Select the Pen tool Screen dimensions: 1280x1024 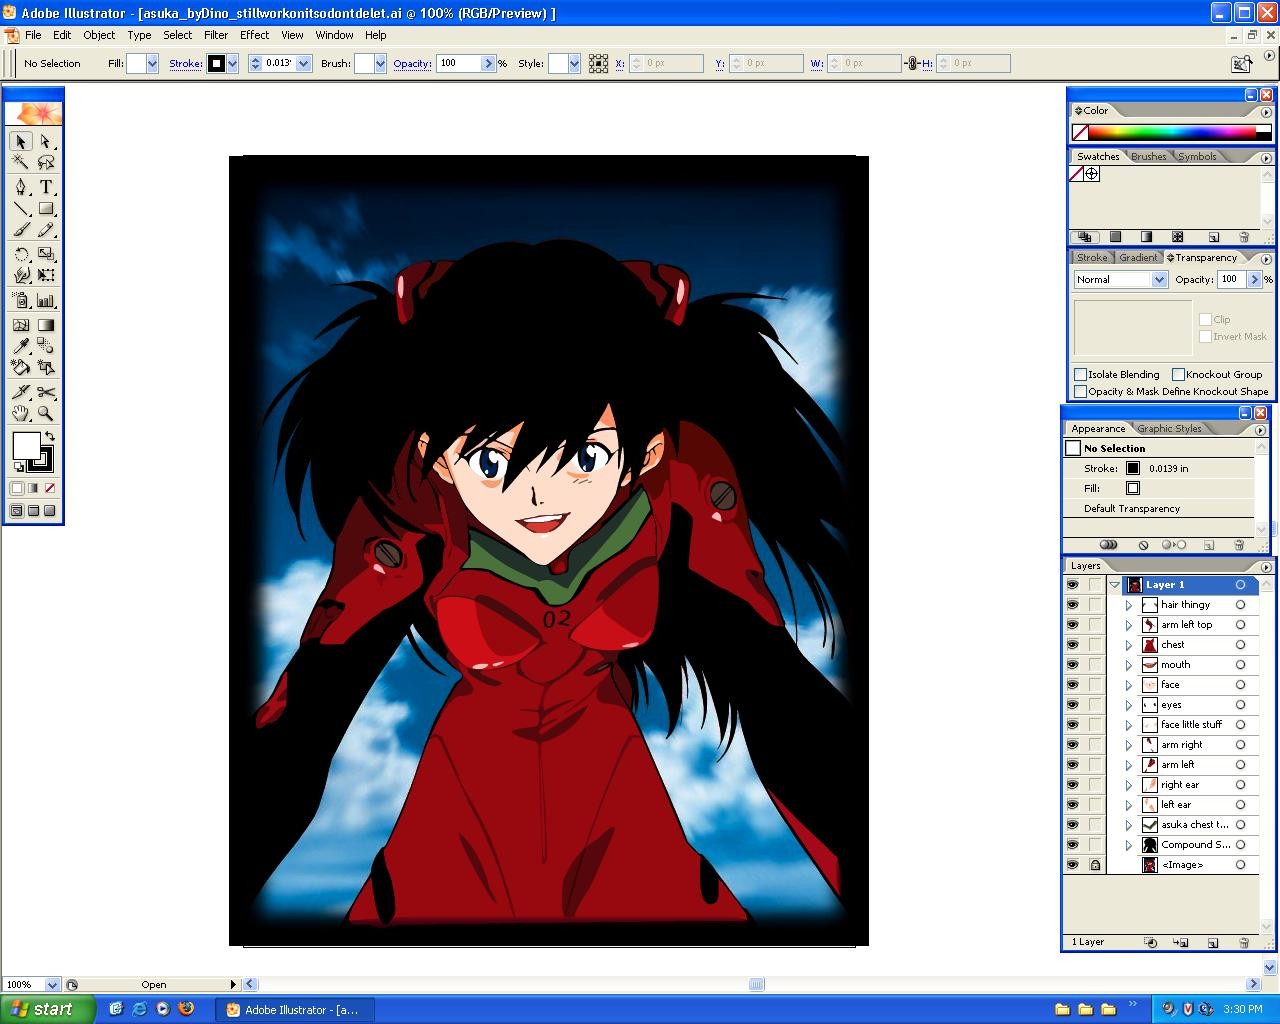21,187
